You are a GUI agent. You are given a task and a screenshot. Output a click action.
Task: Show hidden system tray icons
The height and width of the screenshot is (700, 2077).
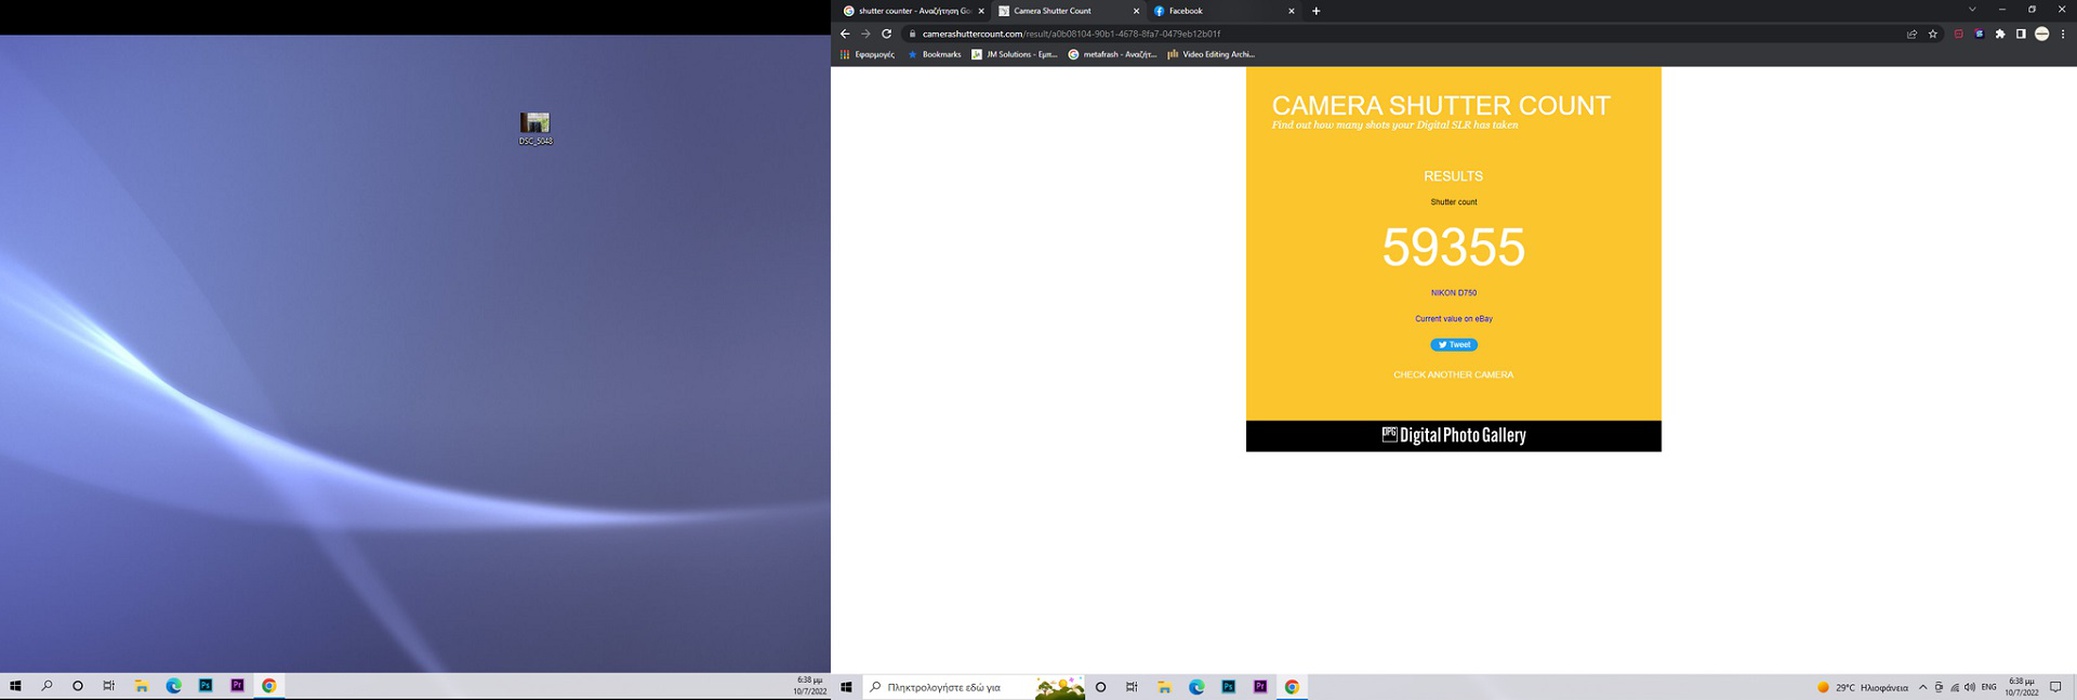tap(1922, 688)
